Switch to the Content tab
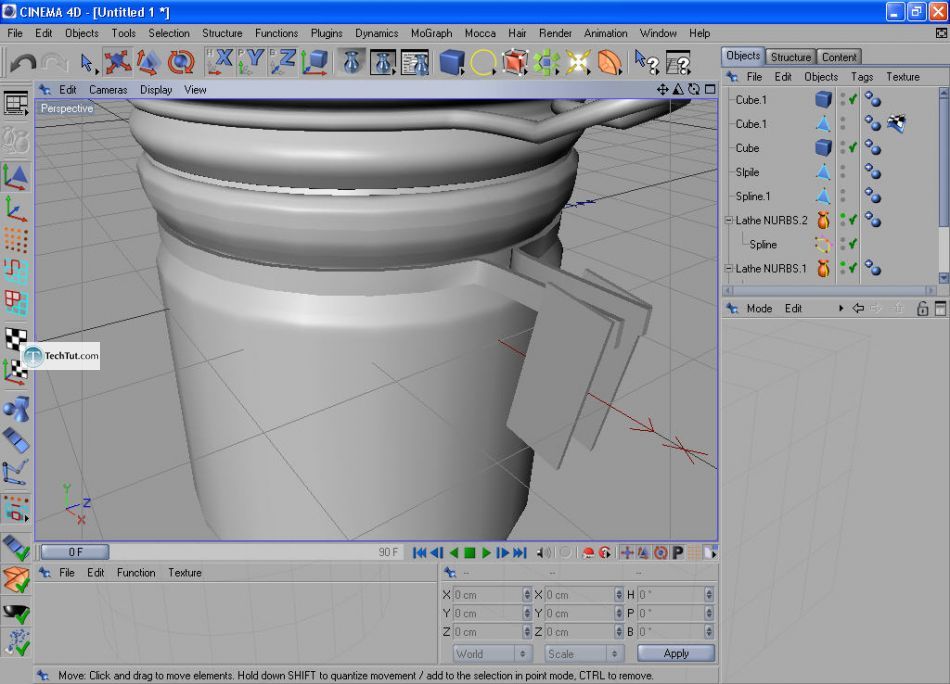The image size is (950, 684). coord(839,57)
